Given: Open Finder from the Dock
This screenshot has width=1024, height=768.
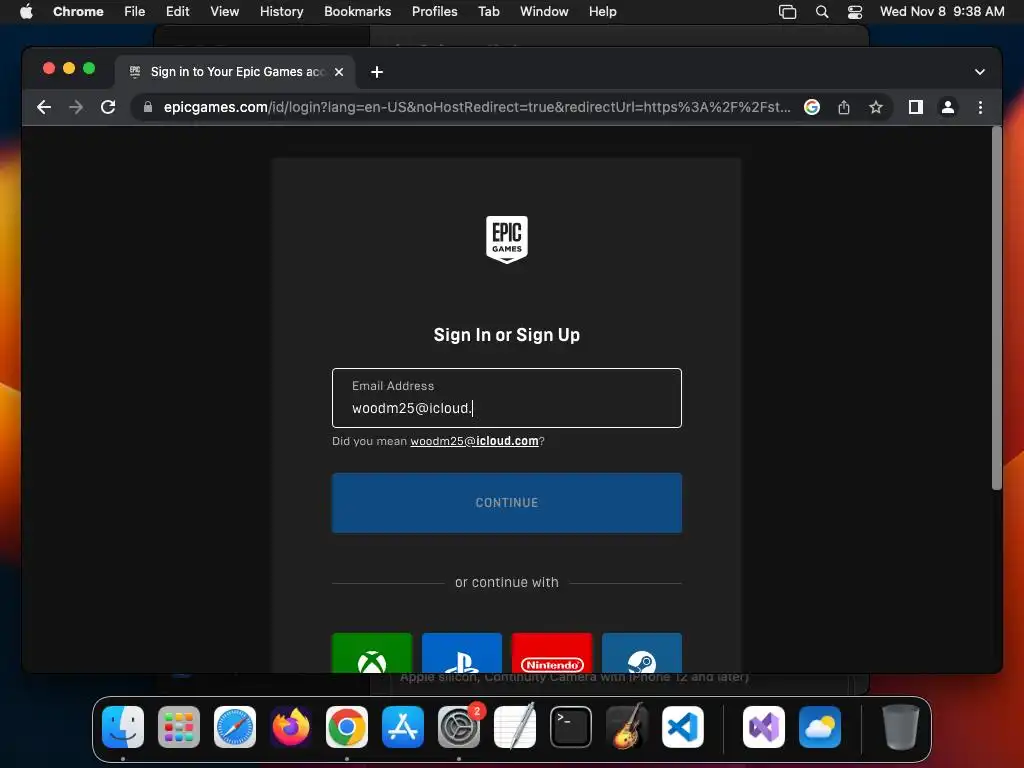Looking at the screenshot, I should point(123,727).
